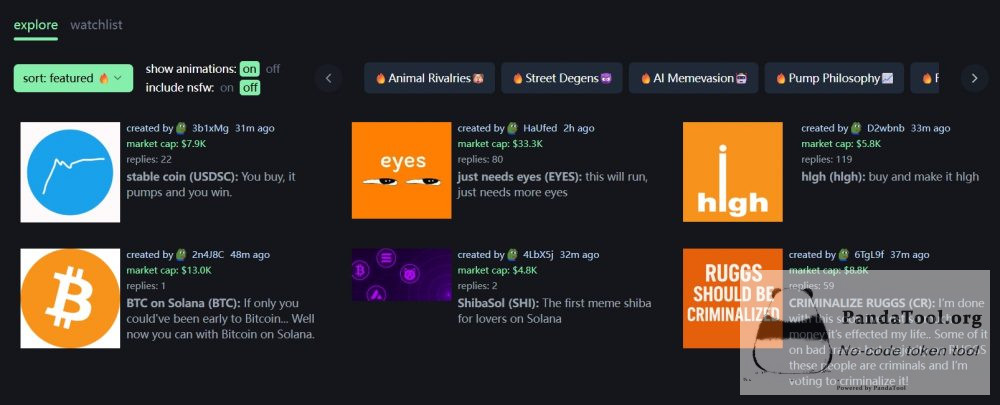Click market cap: $4.8K text

[497, 270]
